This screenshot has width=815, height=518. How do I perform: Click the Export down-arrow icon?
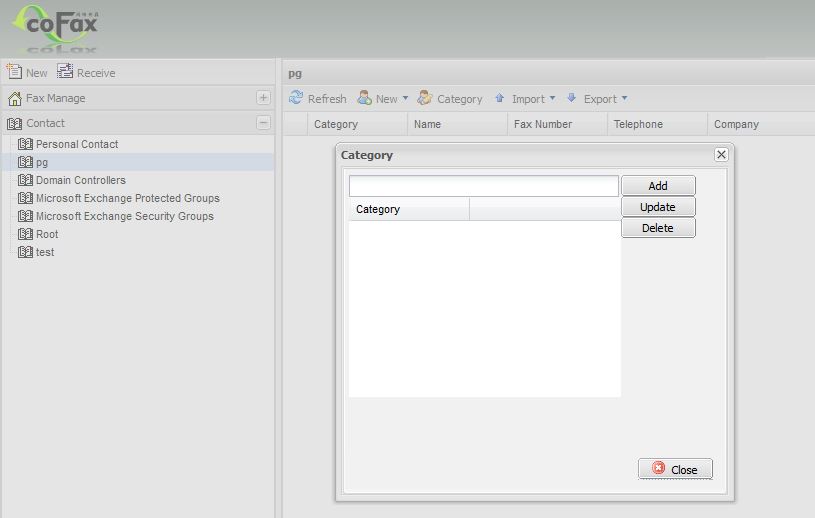571,98
